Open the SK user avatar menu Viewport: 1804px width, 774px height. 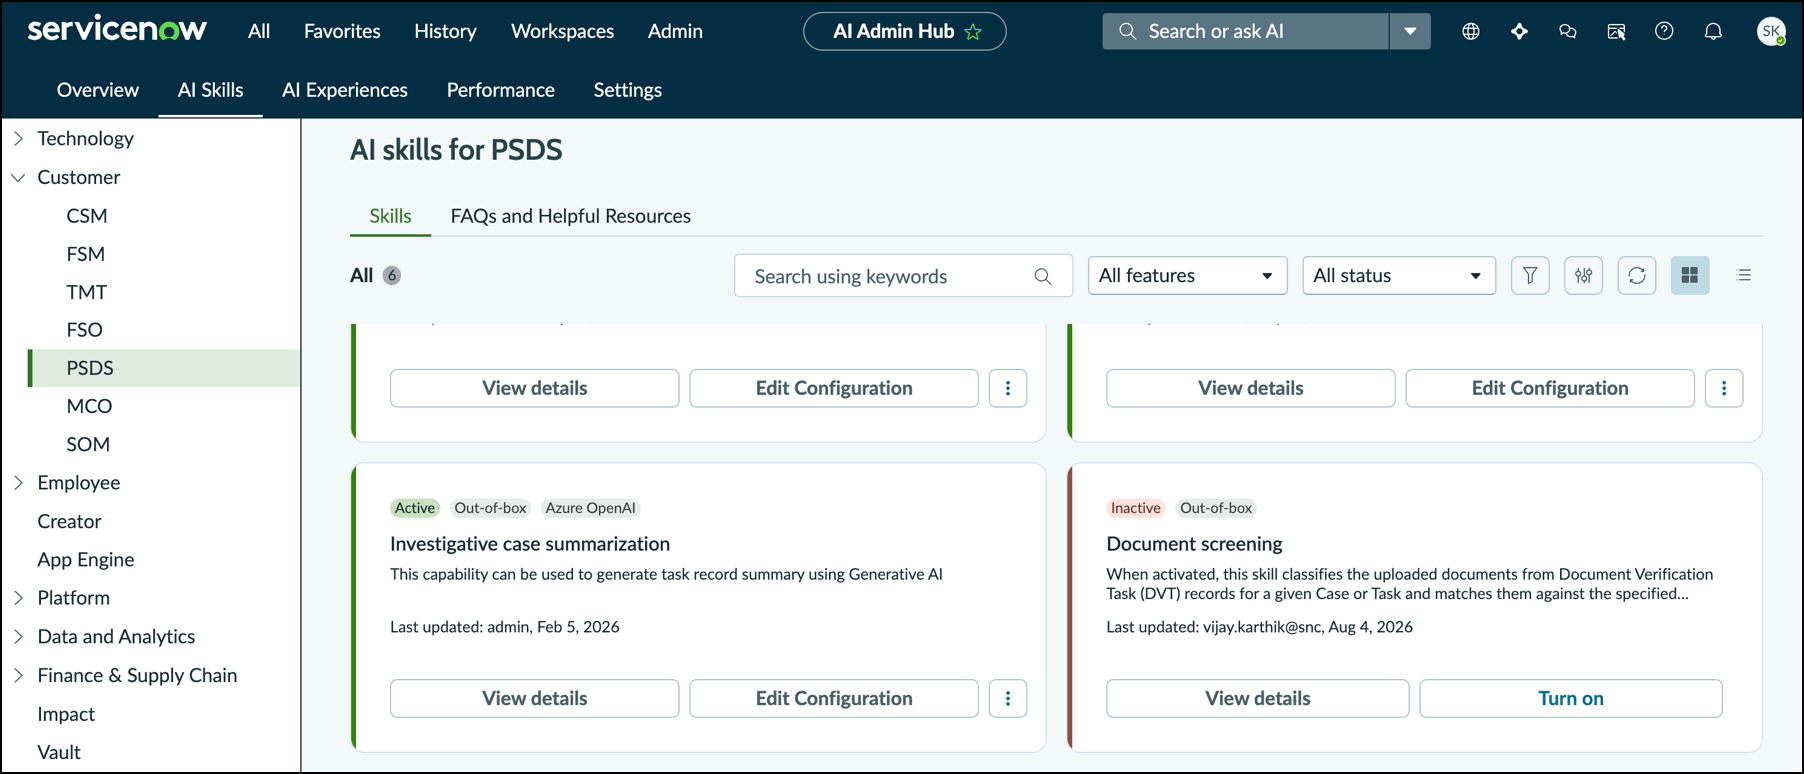pos(1771,31)
